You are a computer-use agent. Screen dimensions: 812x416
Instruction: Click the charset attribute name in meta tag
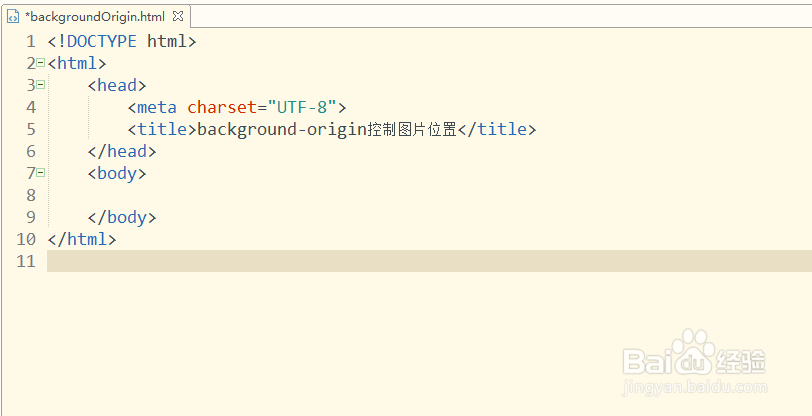coord(222,107)
